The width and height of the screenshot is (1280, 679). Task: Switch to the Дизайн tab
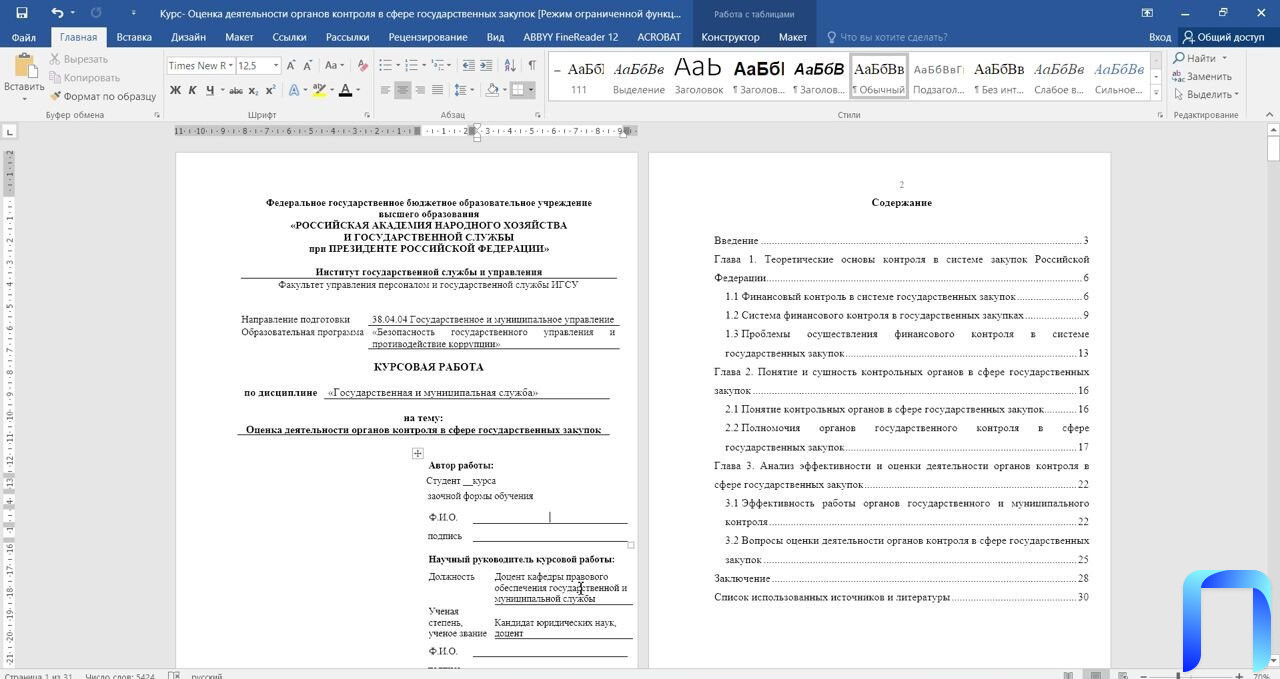click(188, 37)
